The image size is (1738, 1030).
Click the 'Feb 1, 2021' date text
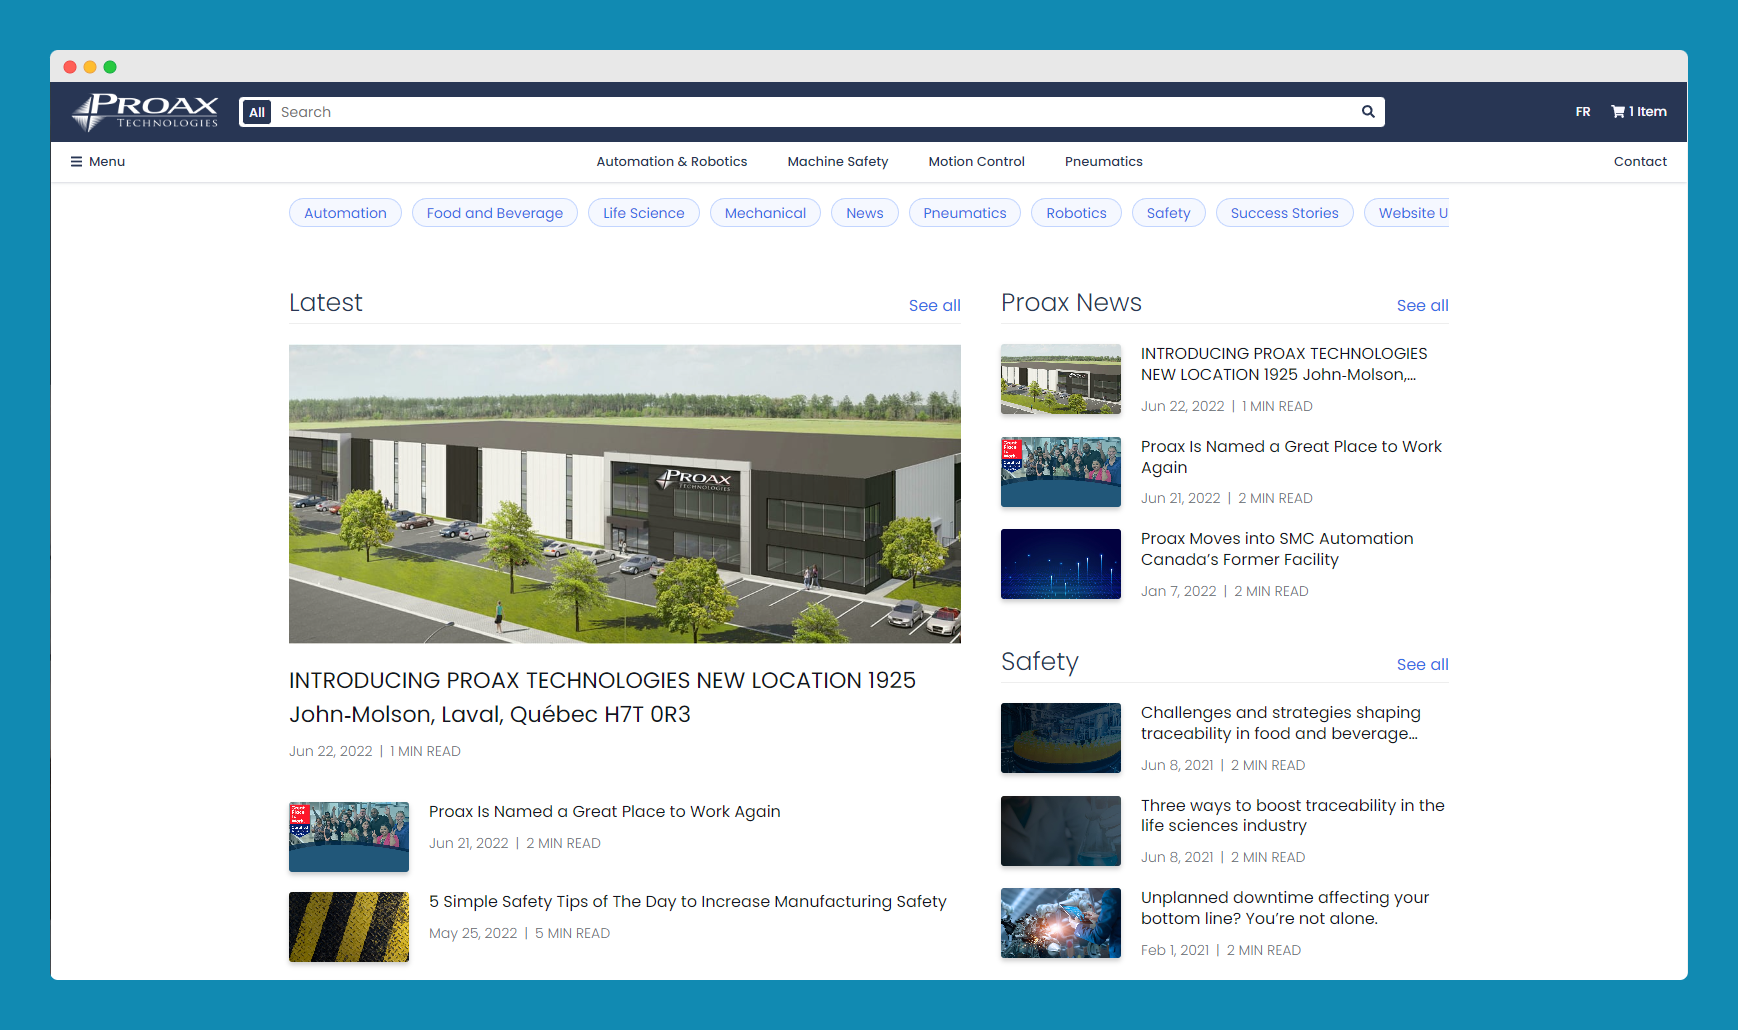coord(1175,951)
